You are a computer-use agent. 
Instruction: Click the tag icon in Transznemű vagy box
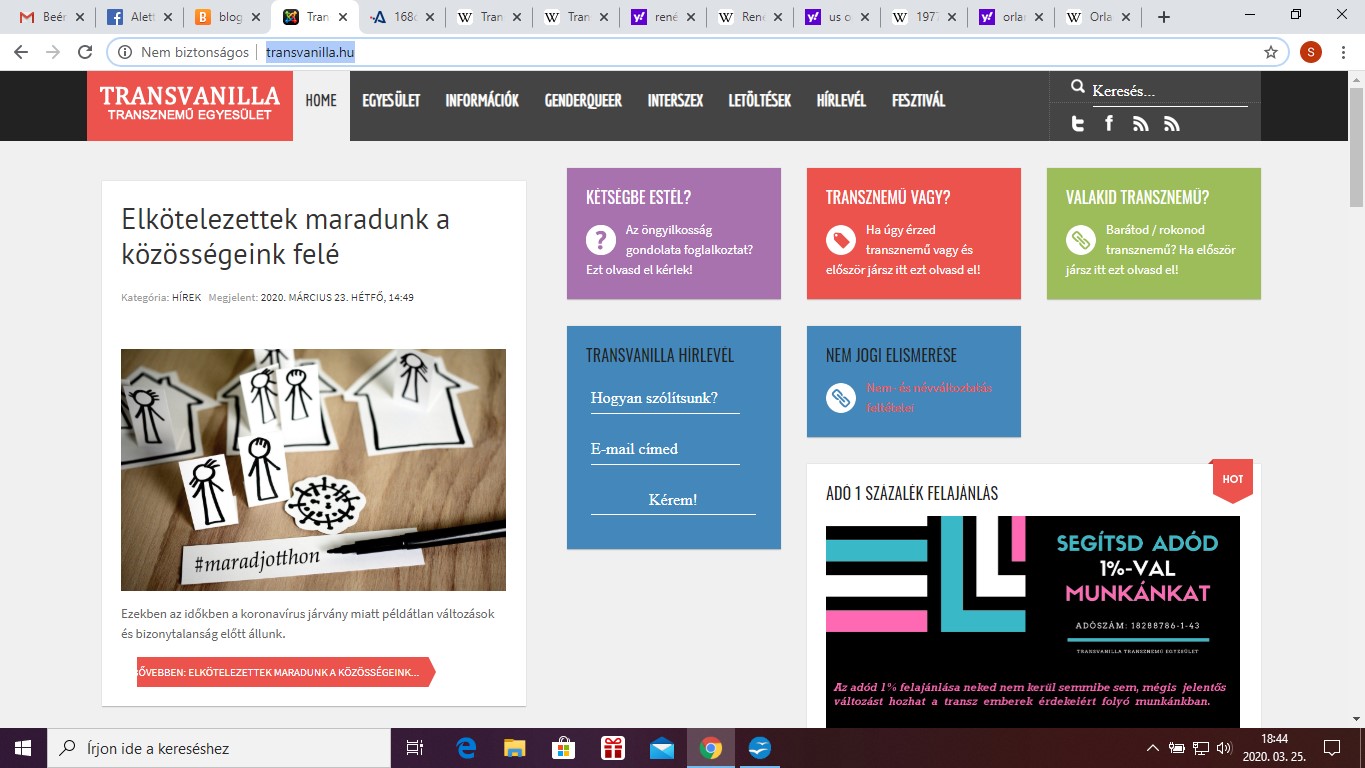tap(841, 240)
